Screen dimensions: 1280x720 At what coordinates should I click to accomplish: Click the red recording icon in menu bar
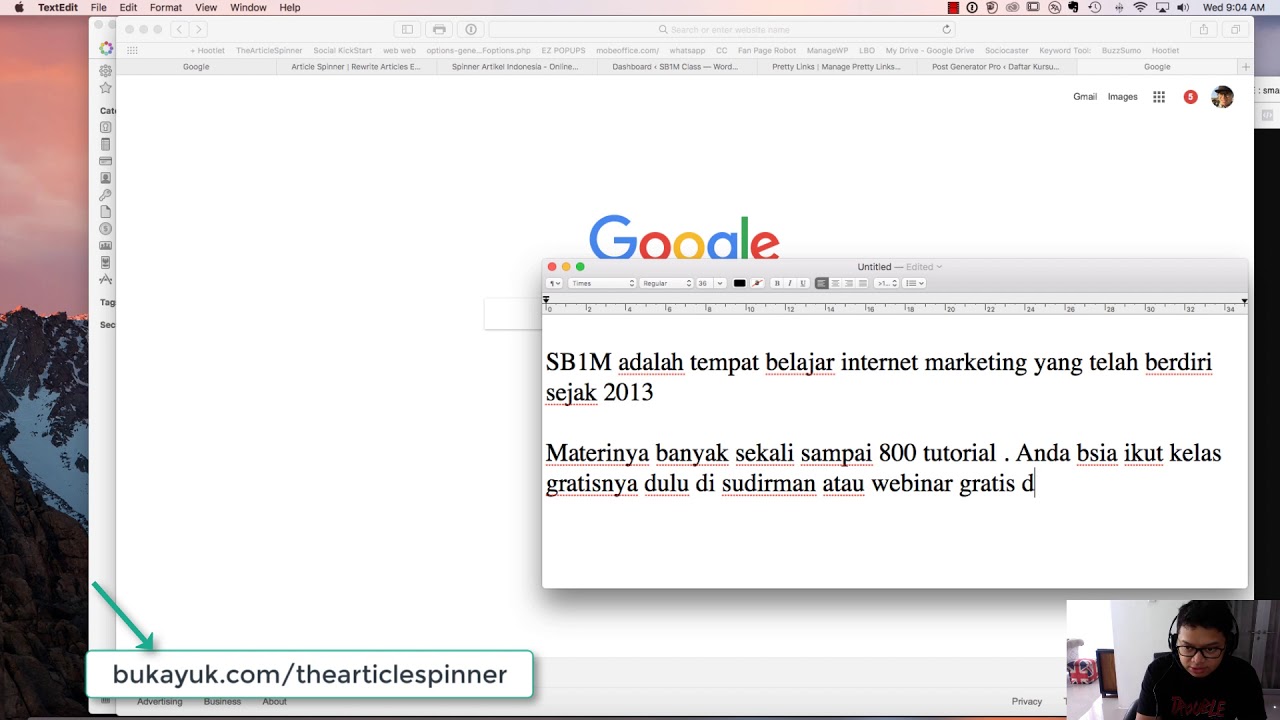(953, 7)
